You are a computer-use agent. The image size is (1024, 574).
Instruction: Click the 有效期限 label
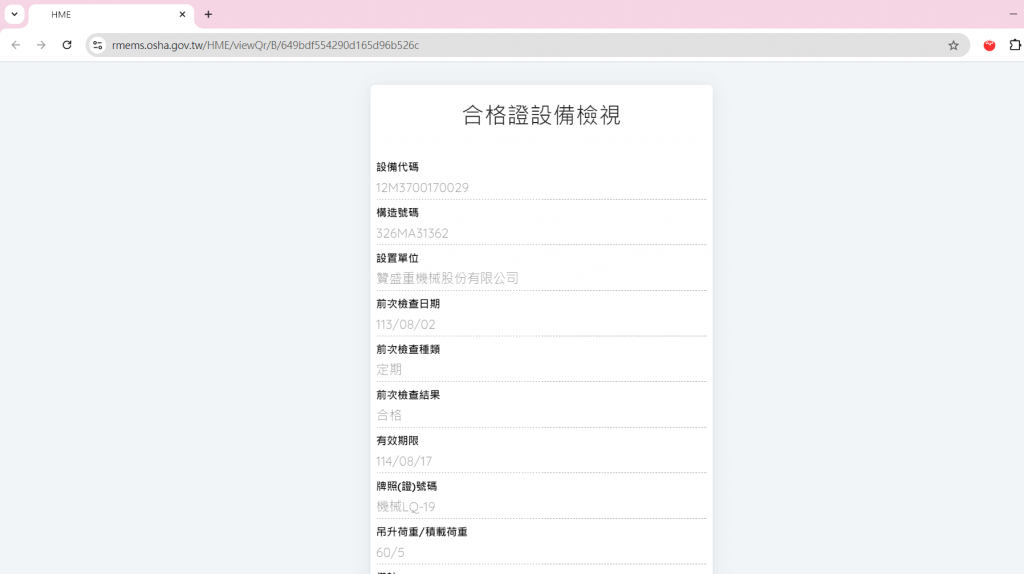[397, 441]
